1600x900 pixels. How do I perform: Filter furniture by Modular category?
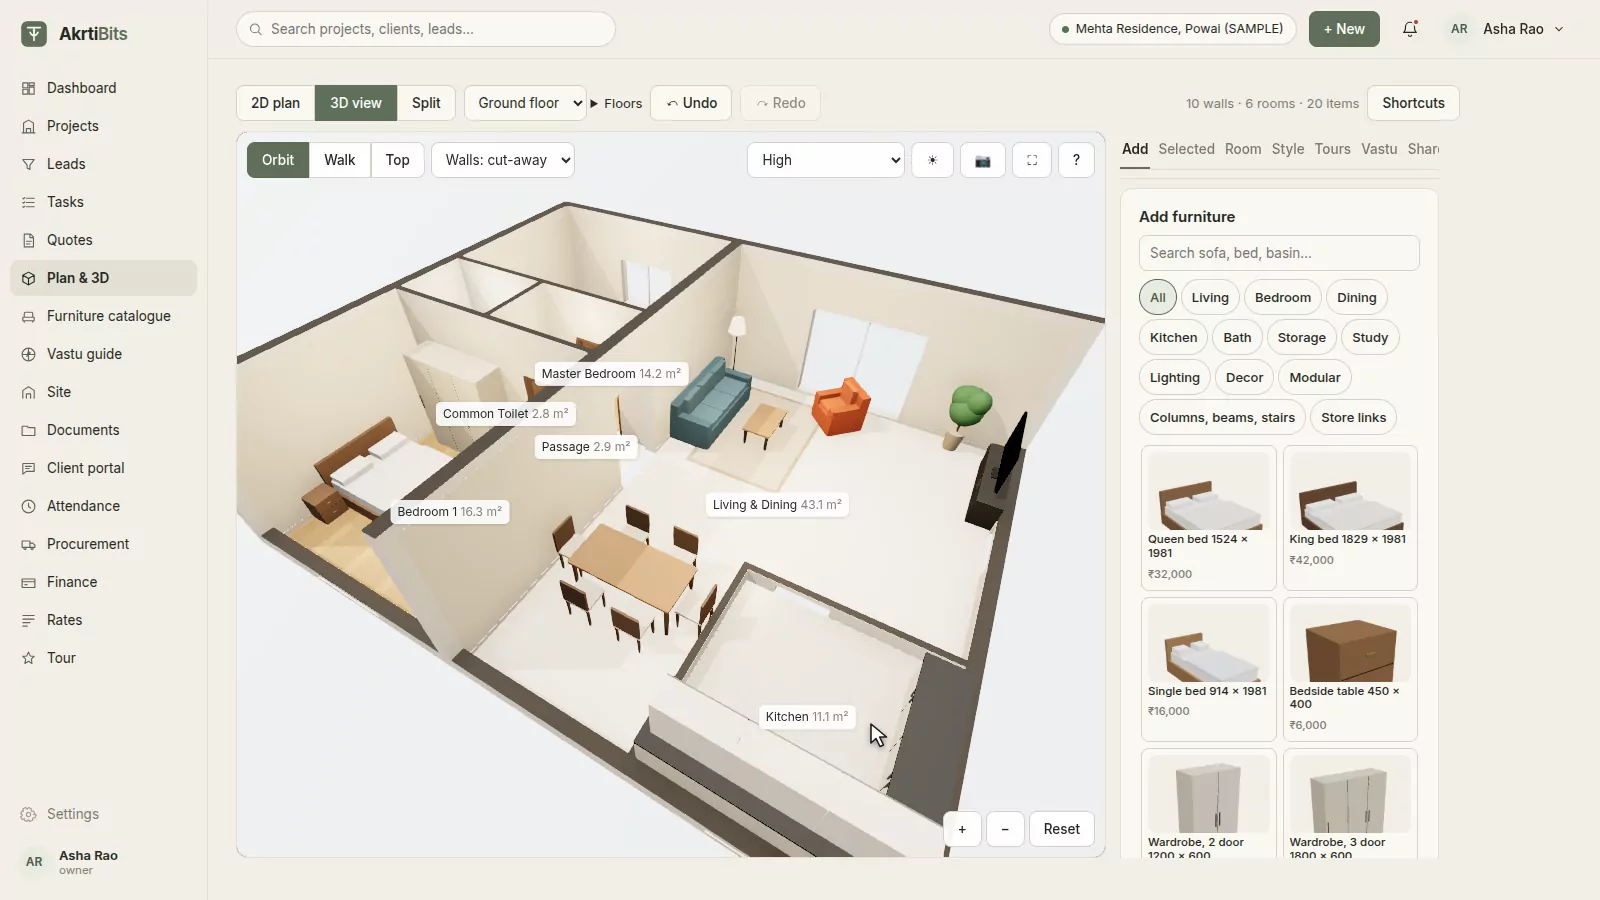1314,378
